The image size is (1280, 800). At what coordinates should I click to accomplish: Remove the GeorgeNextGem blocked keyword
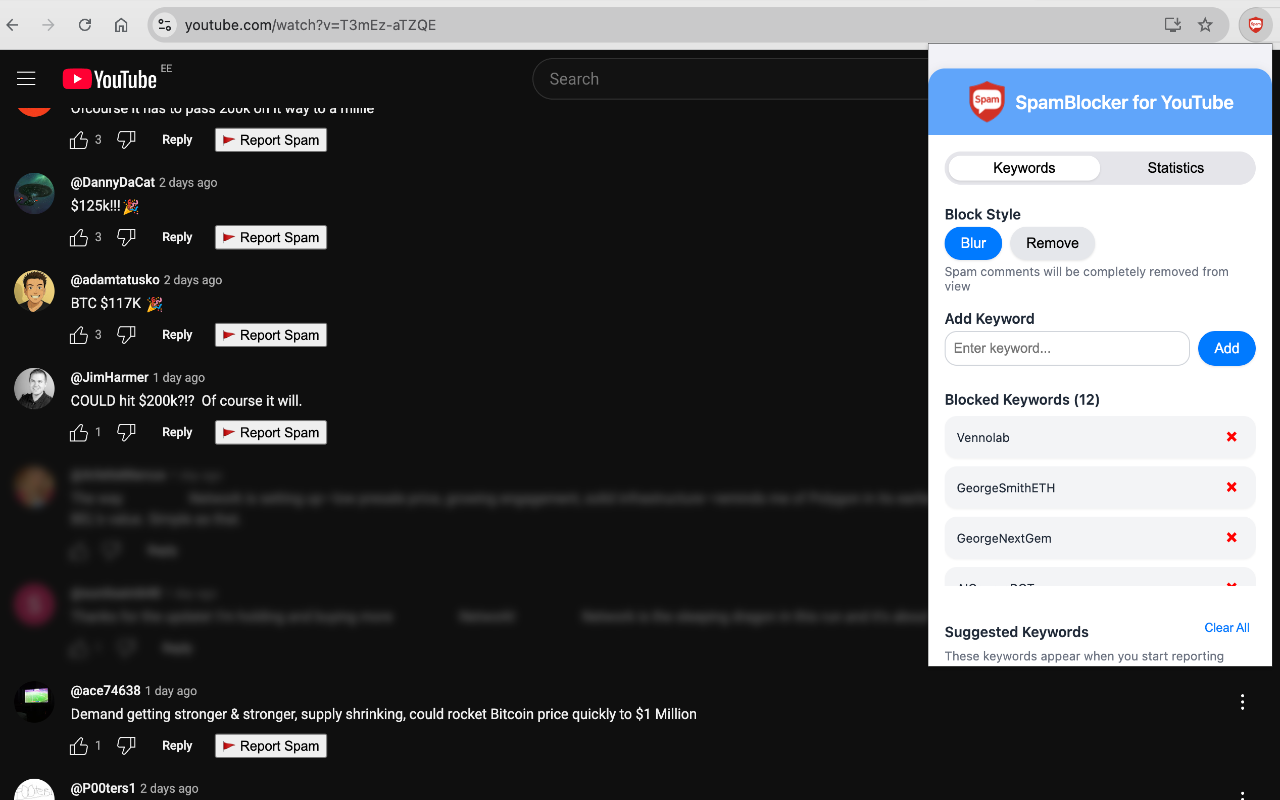tap(1232, 537)
